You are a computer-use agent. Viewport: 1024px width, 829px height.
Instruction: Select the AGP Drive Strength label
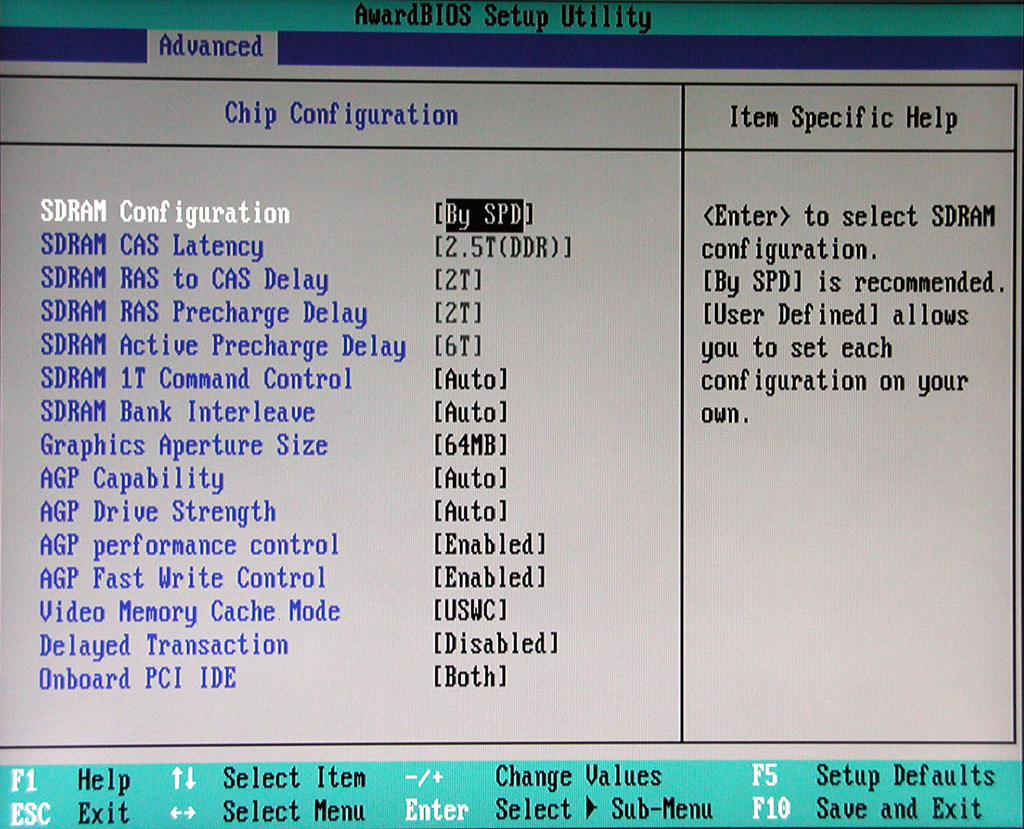tap(158, 512)
